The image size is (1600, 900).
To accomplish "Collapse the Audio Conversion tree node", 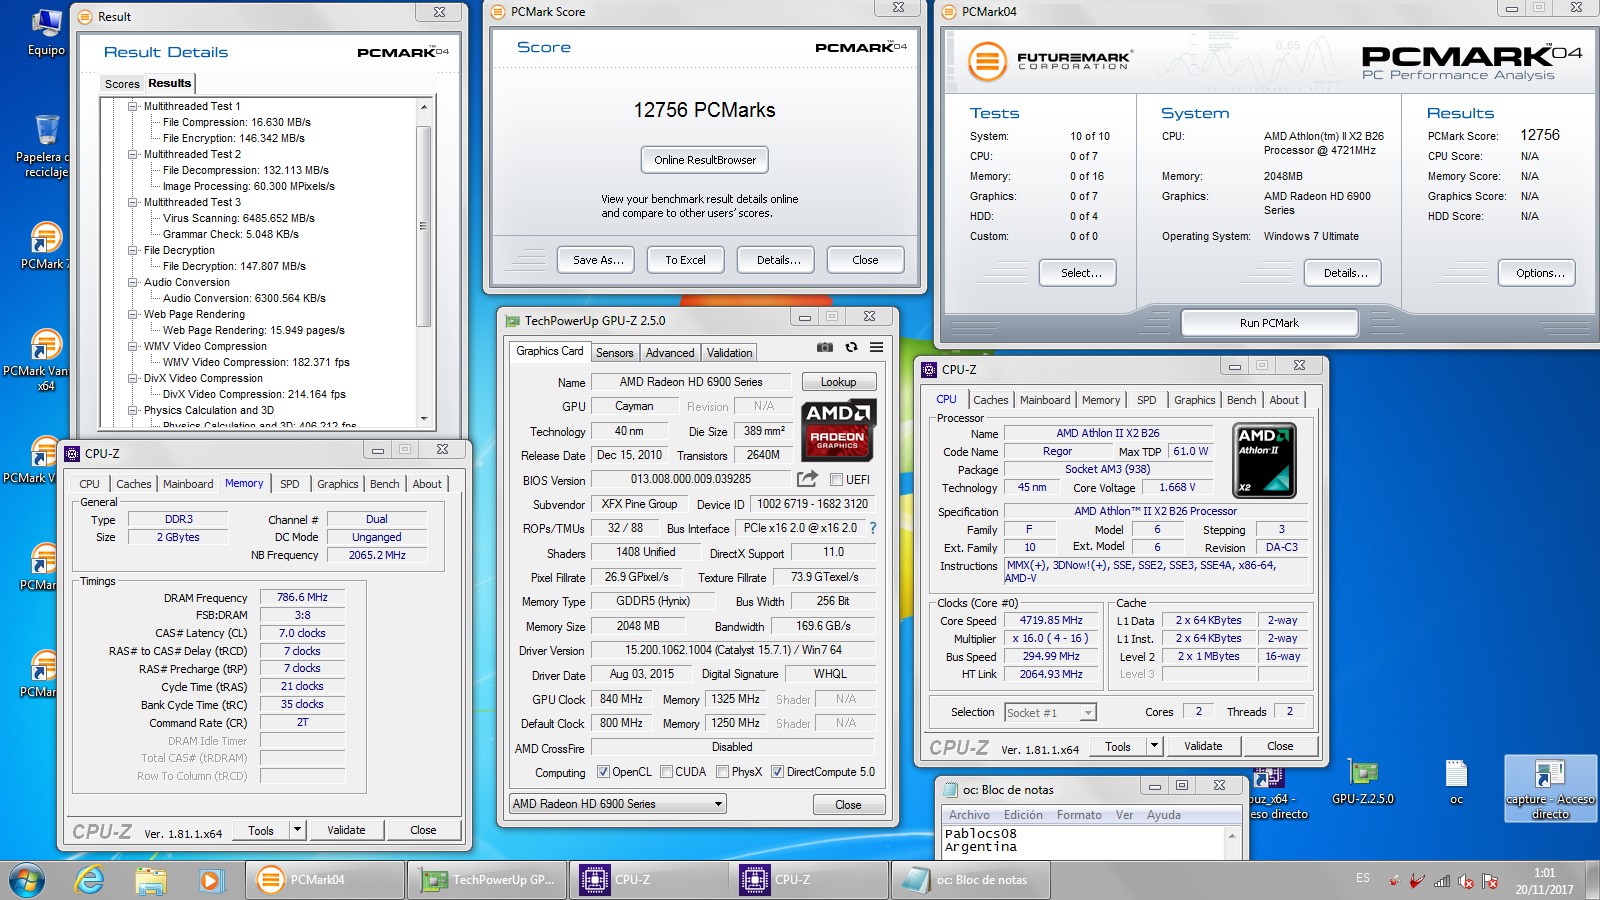I will (x=133, y=282).
